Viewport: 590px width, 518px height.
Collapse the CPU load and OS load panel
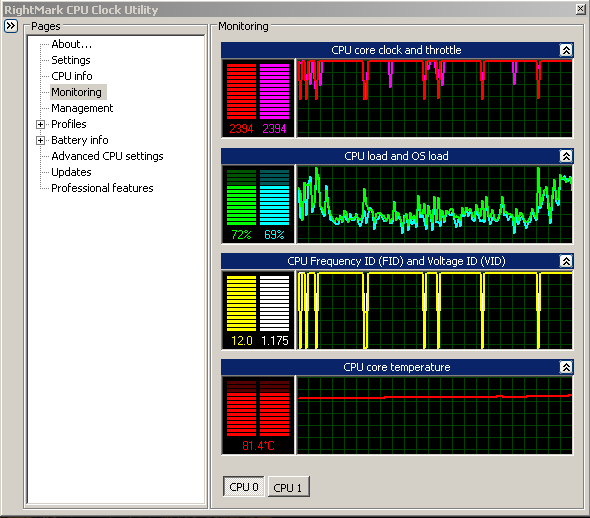(566, 156)
